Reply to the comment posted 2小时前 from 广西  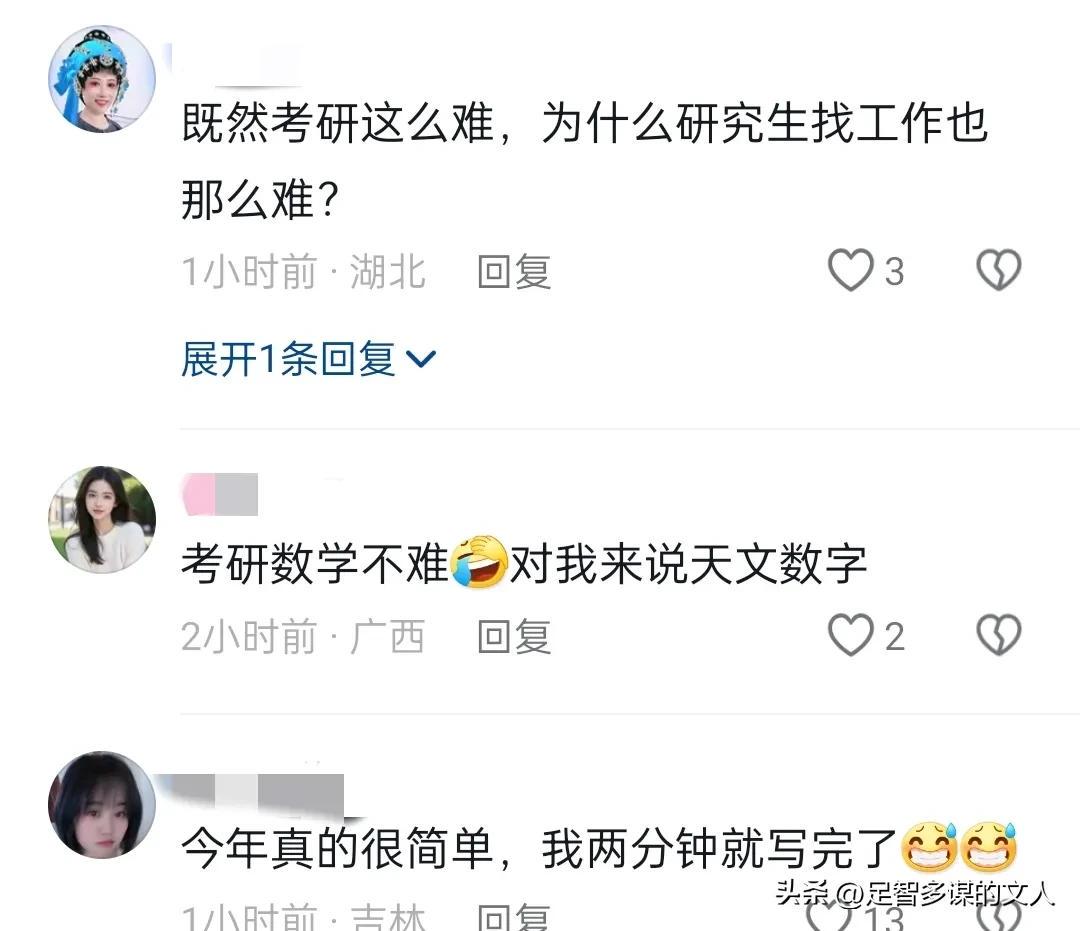click(515, 636)
